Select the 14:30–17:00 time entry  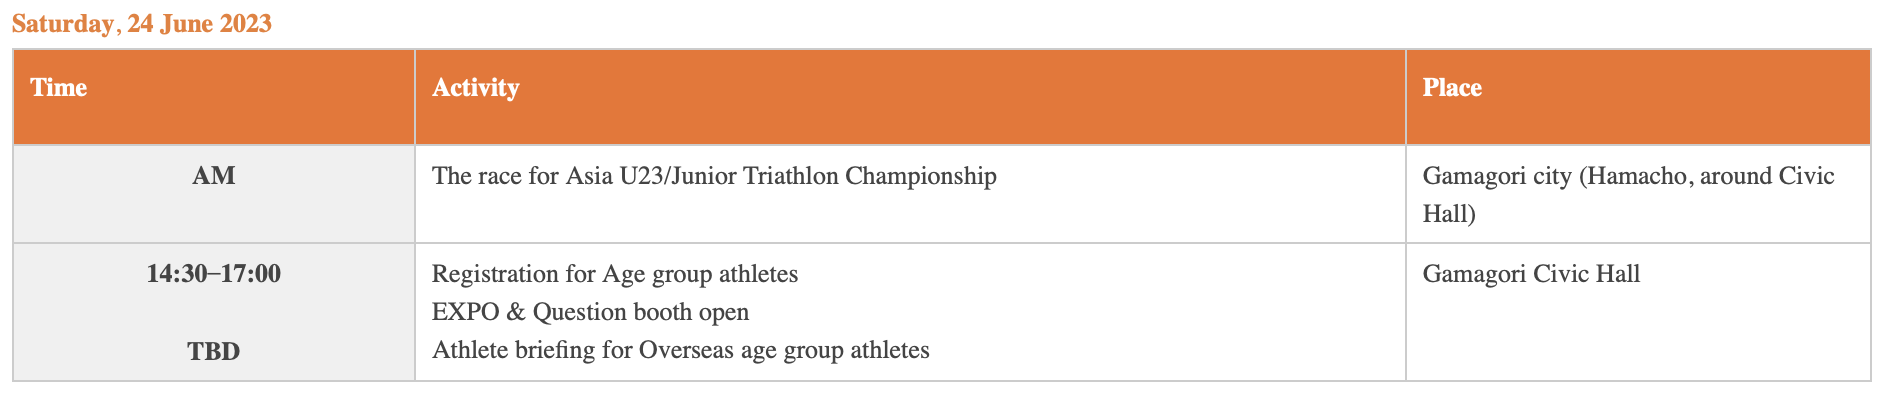point(213,273)
